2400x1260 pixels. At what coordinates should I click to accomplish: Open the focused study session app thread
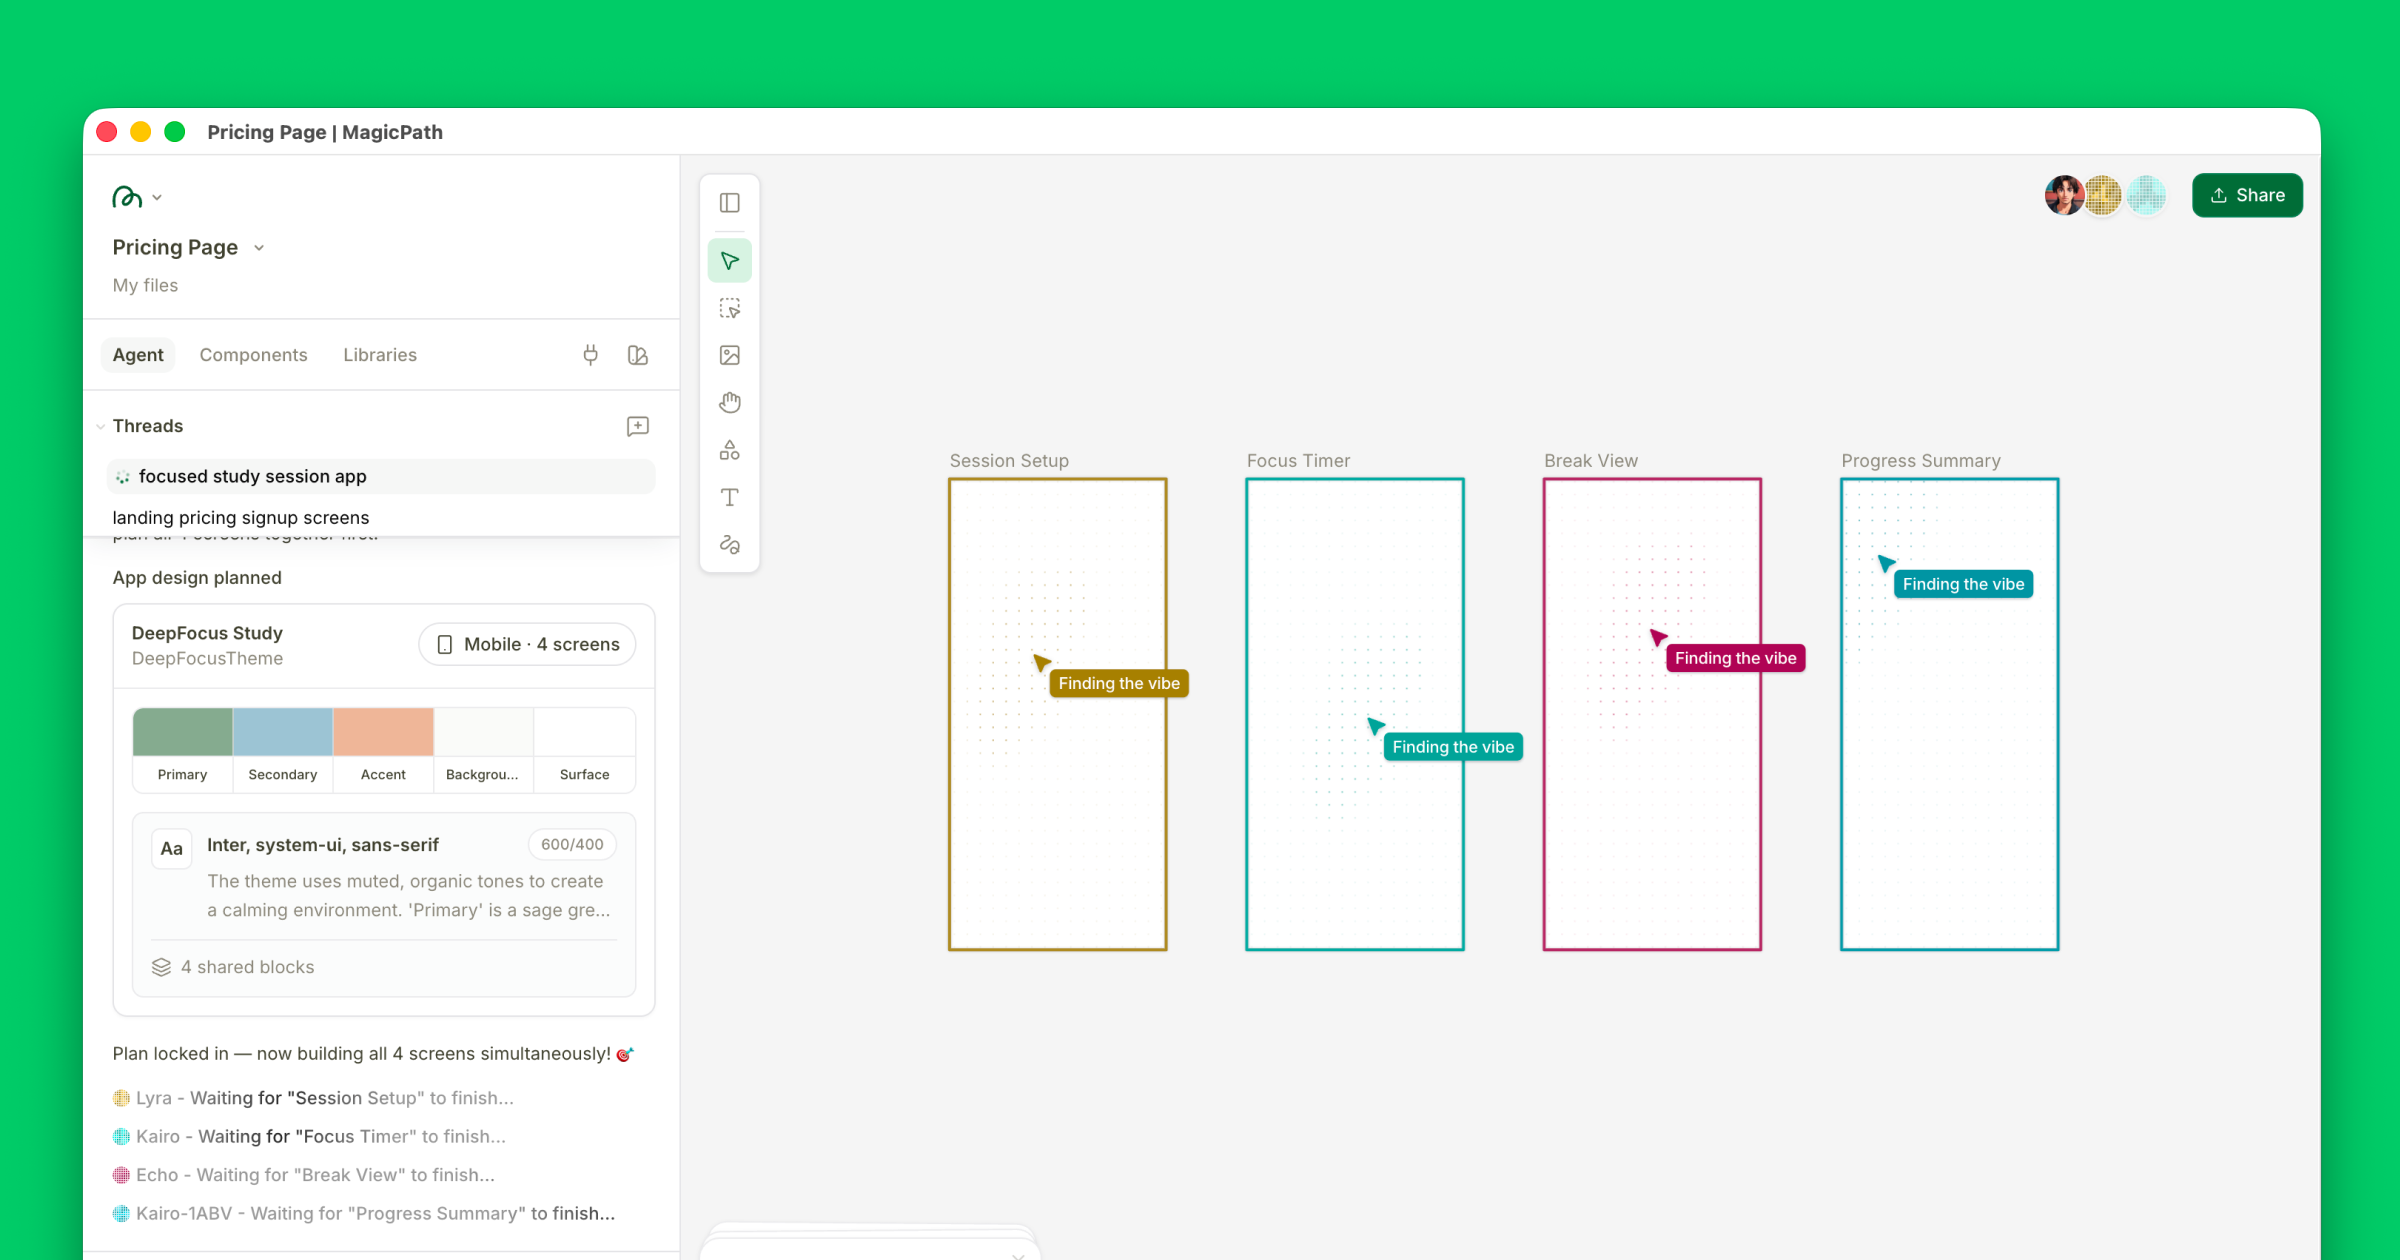tap(381, 477)
